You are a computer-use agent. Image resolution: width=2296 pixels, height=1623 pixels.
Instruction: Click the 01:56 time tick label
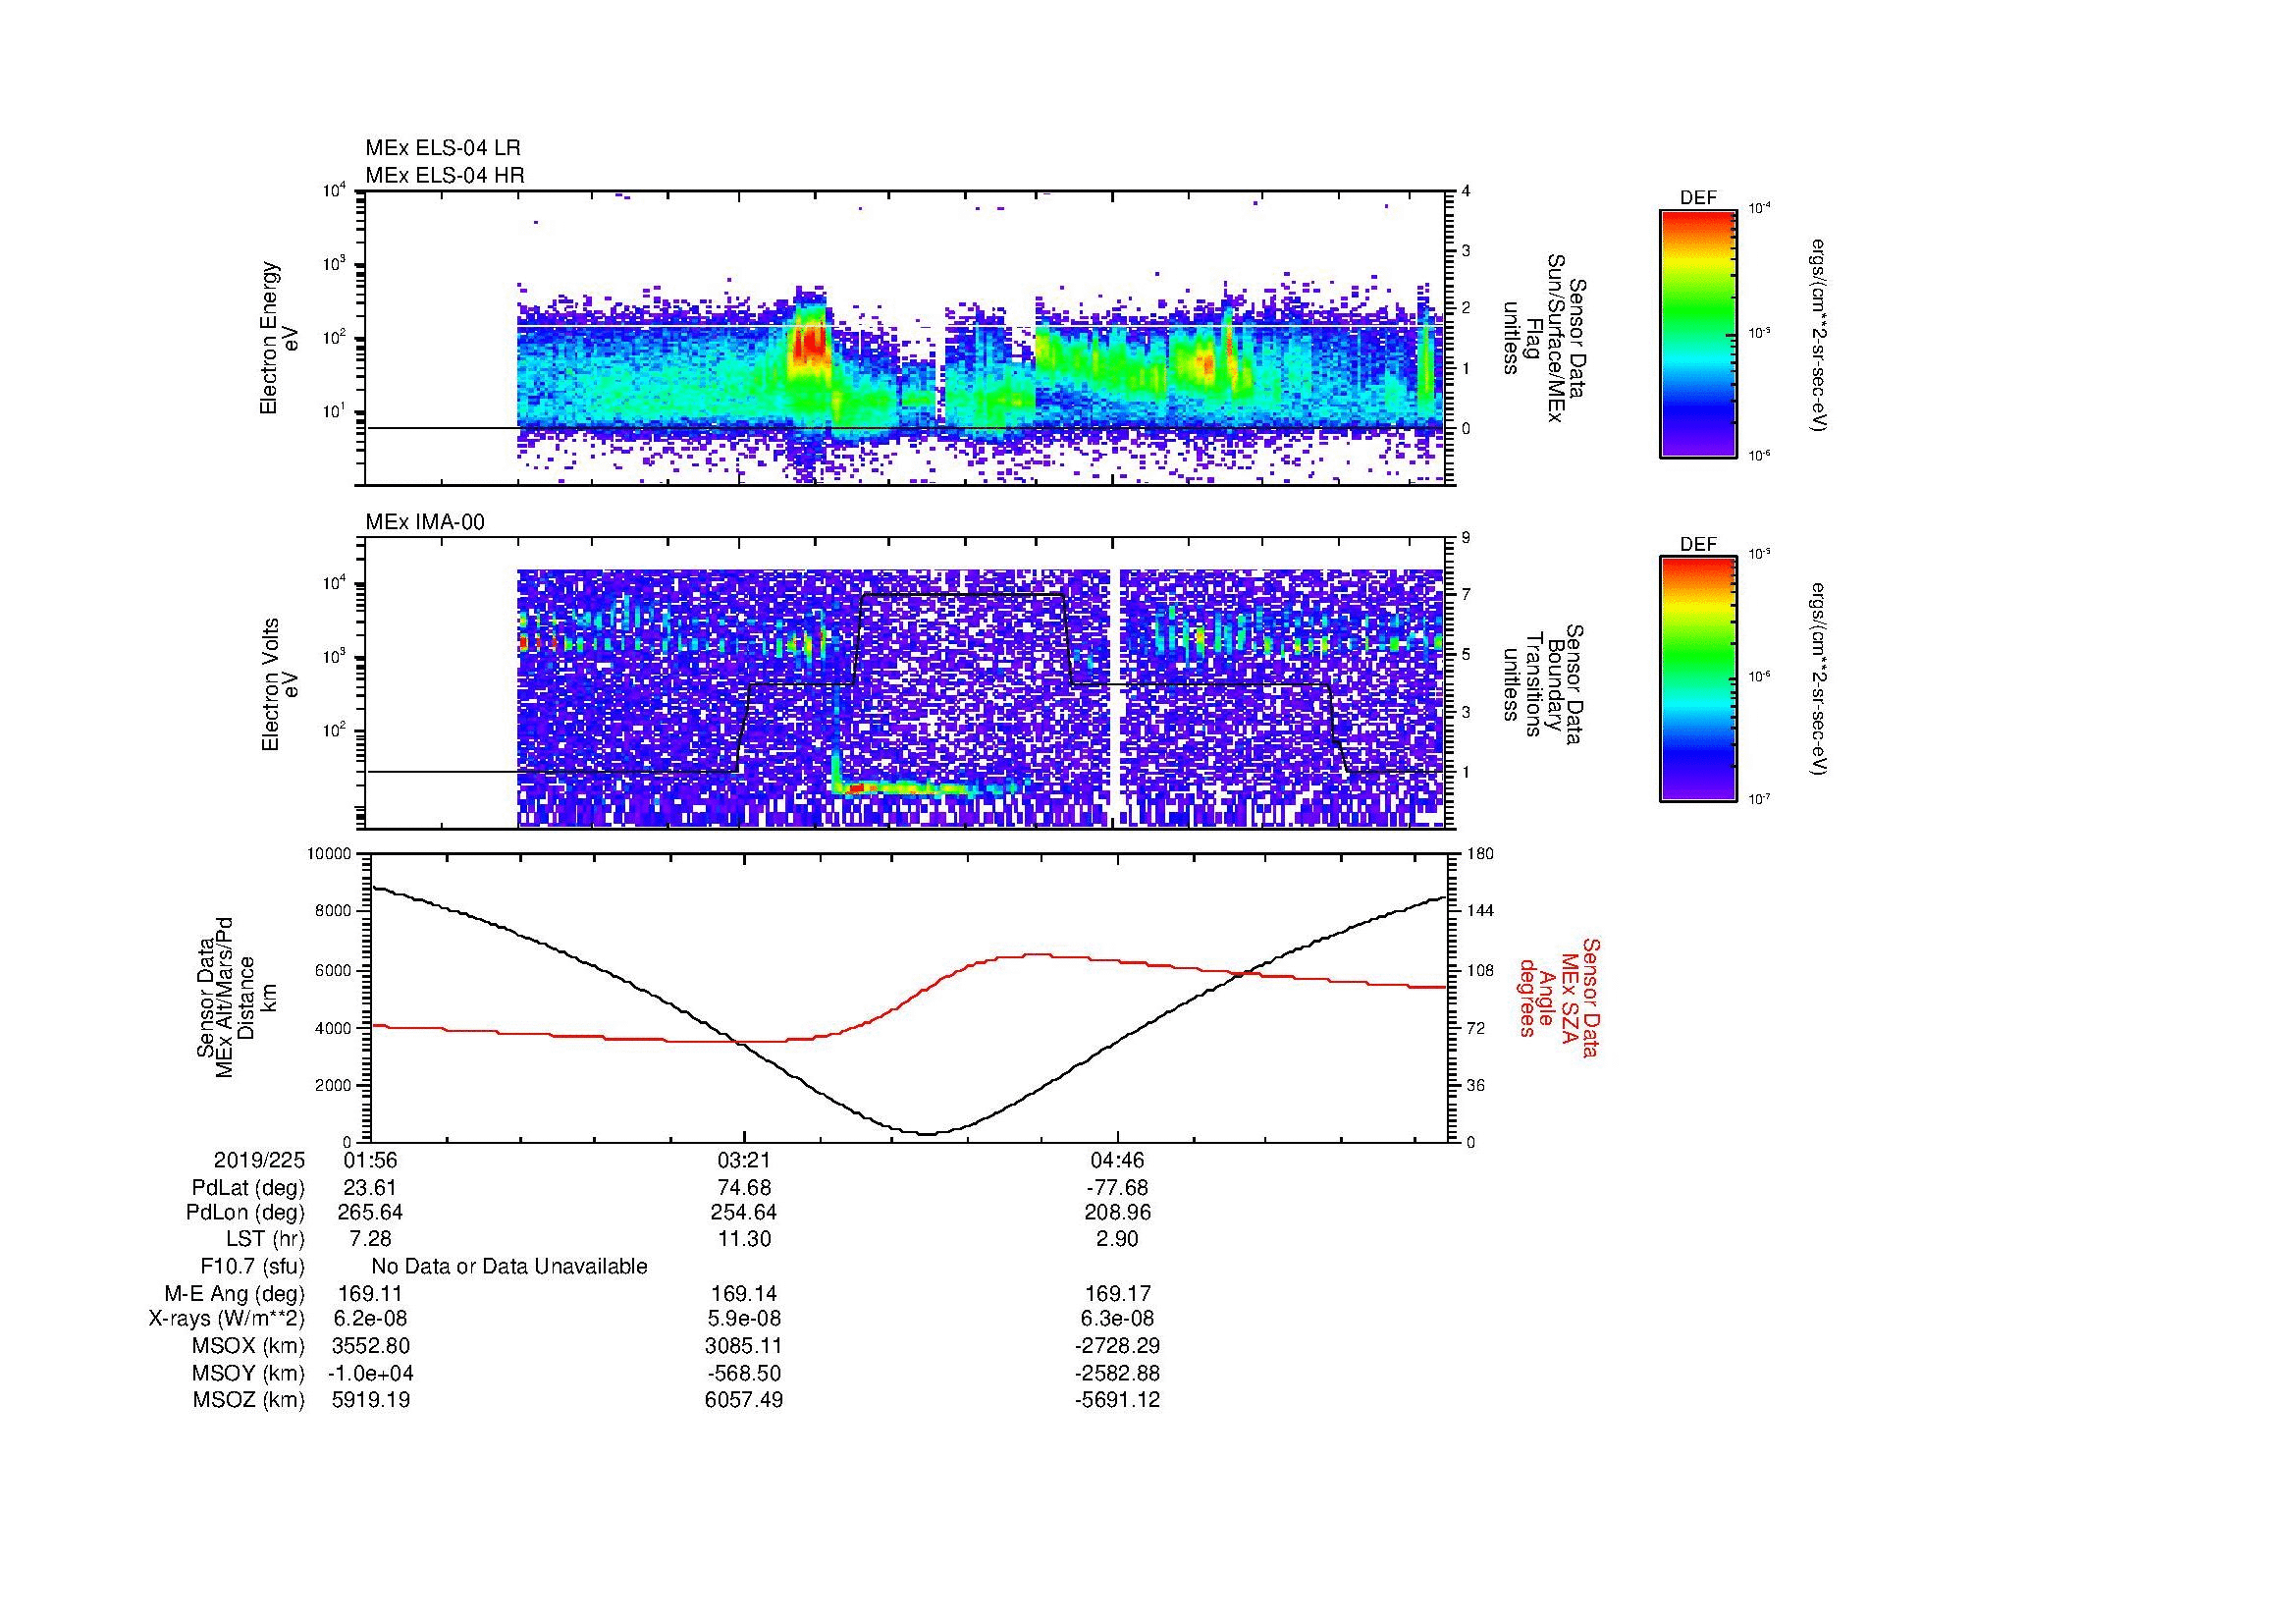pos(370,1161)
